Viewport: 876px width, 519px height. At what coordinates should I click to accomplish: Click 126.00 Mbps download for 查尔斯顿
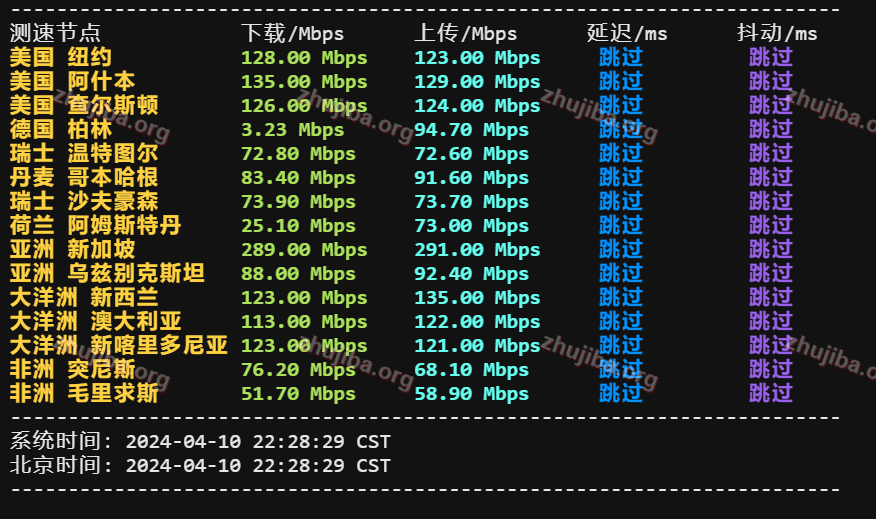pyautogui.click(x=304, y=106)
